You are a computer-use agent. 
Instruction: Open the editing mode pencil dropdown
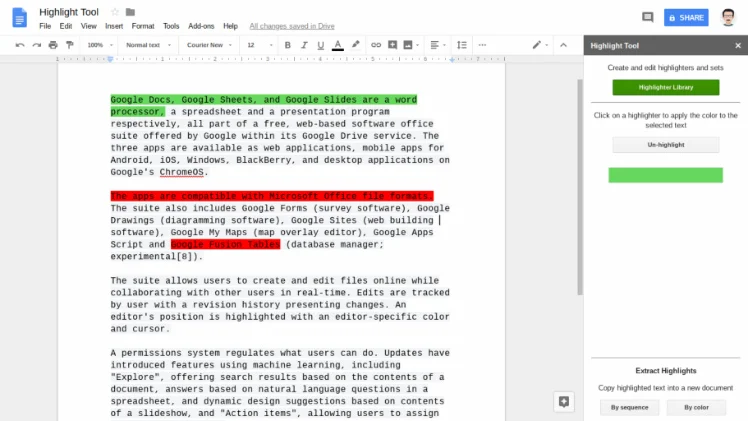540,45
